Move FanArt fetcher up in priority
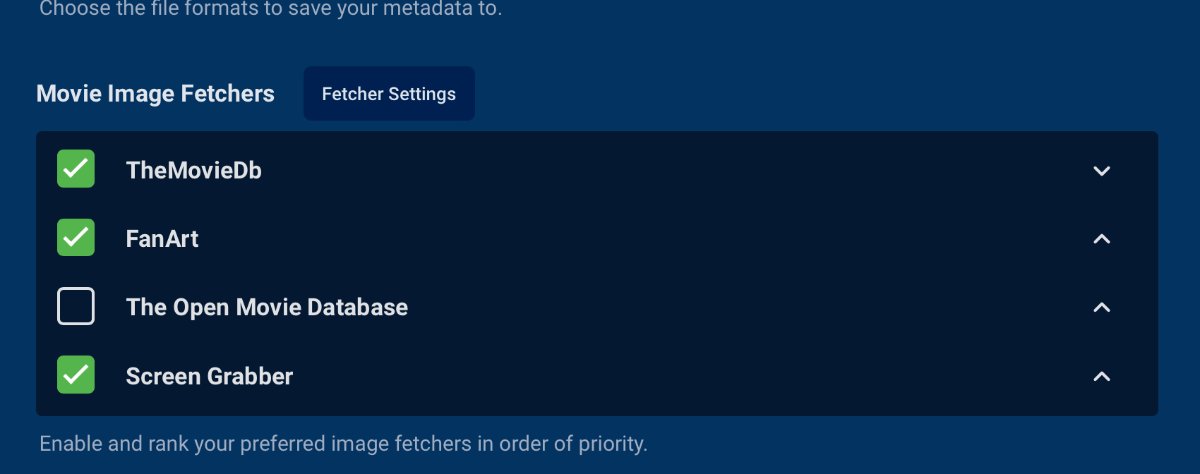This screenshot has height=474, width=1200. 1102,238
